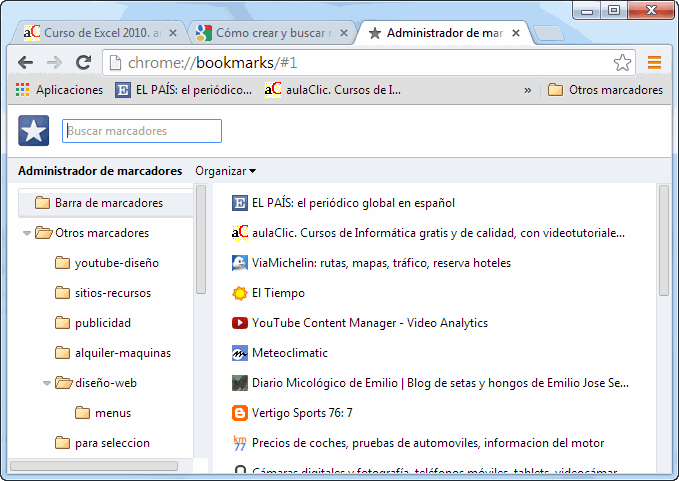
Task: Click the Google favicon on second tab
Action: click(x=203, y=33)
